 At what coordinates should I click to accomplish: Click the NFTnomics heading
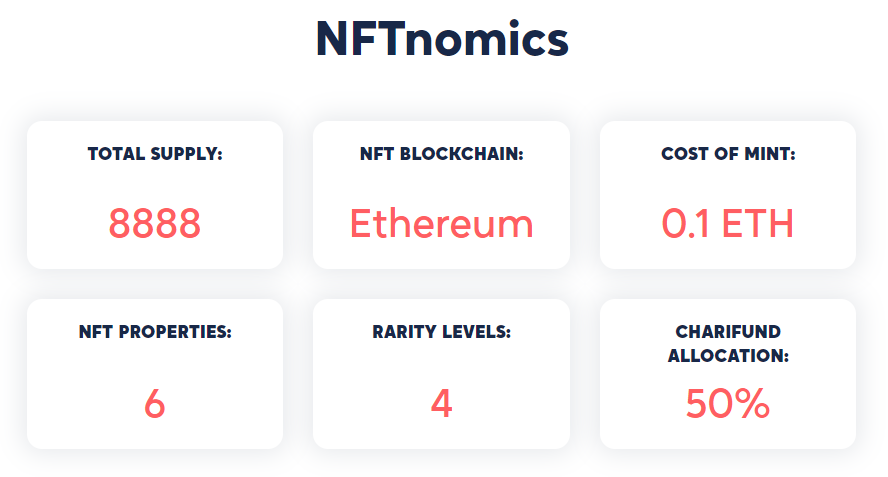pos(442,39)
